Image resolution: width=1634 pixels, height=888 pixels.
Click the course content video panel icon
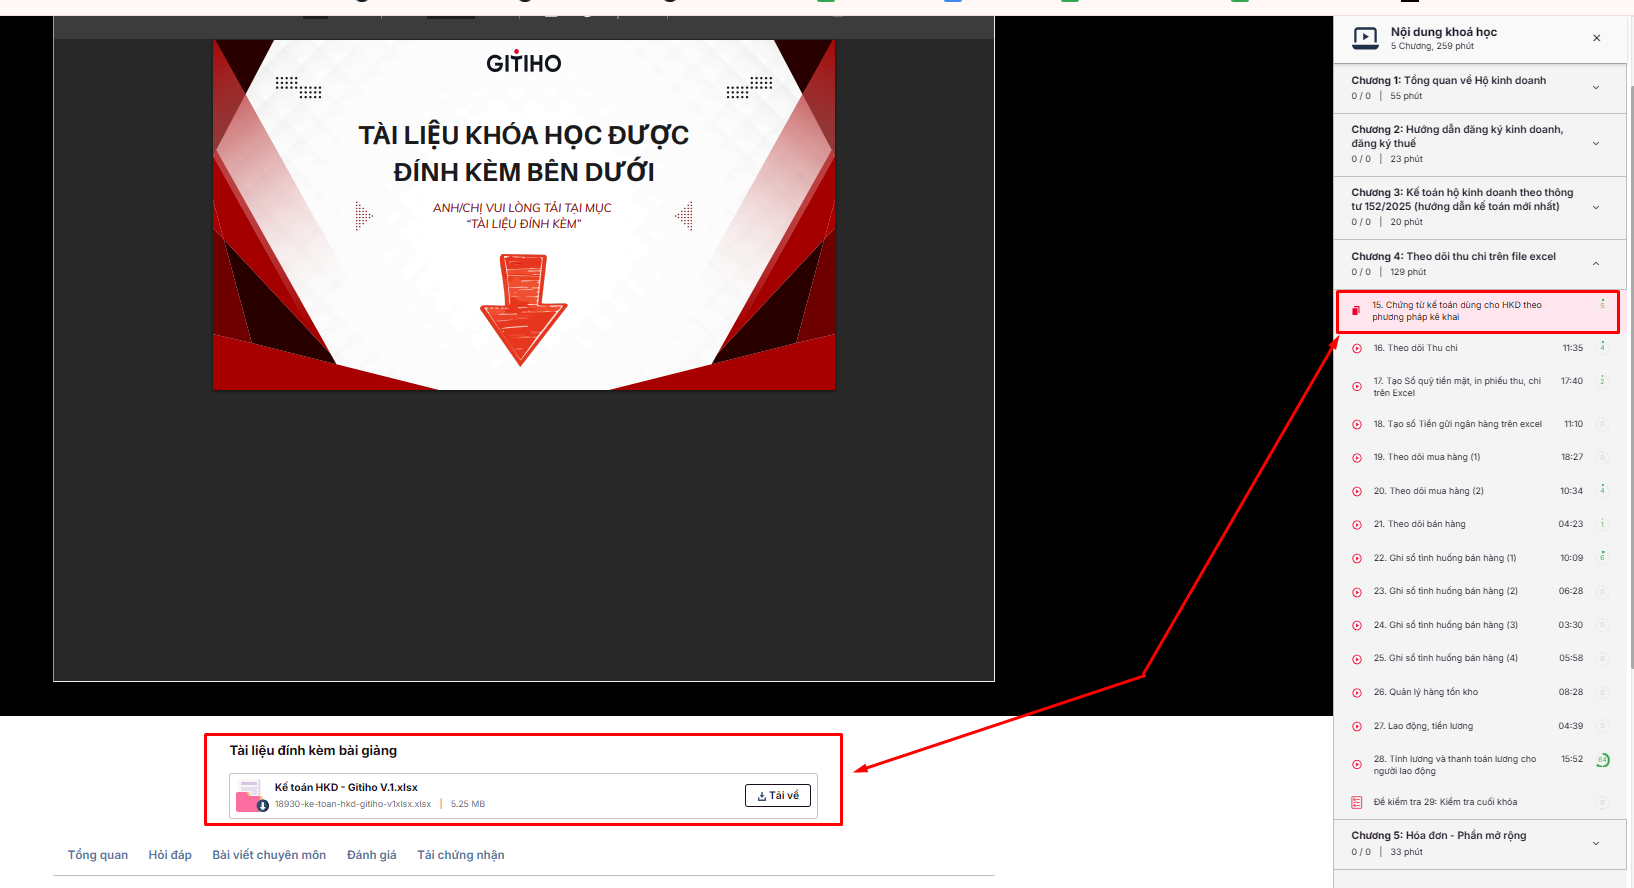(1365, 39)
